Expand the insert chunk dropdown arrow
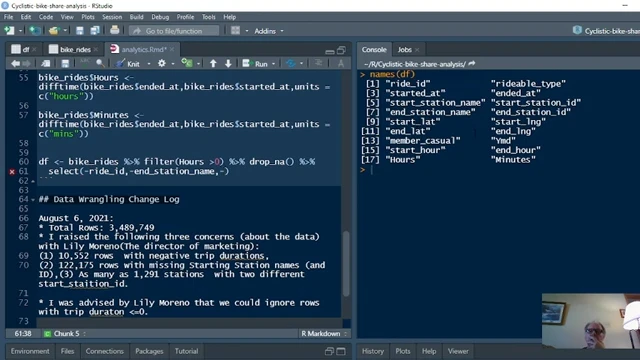The image size is (640, 360). tap(198, 64)
